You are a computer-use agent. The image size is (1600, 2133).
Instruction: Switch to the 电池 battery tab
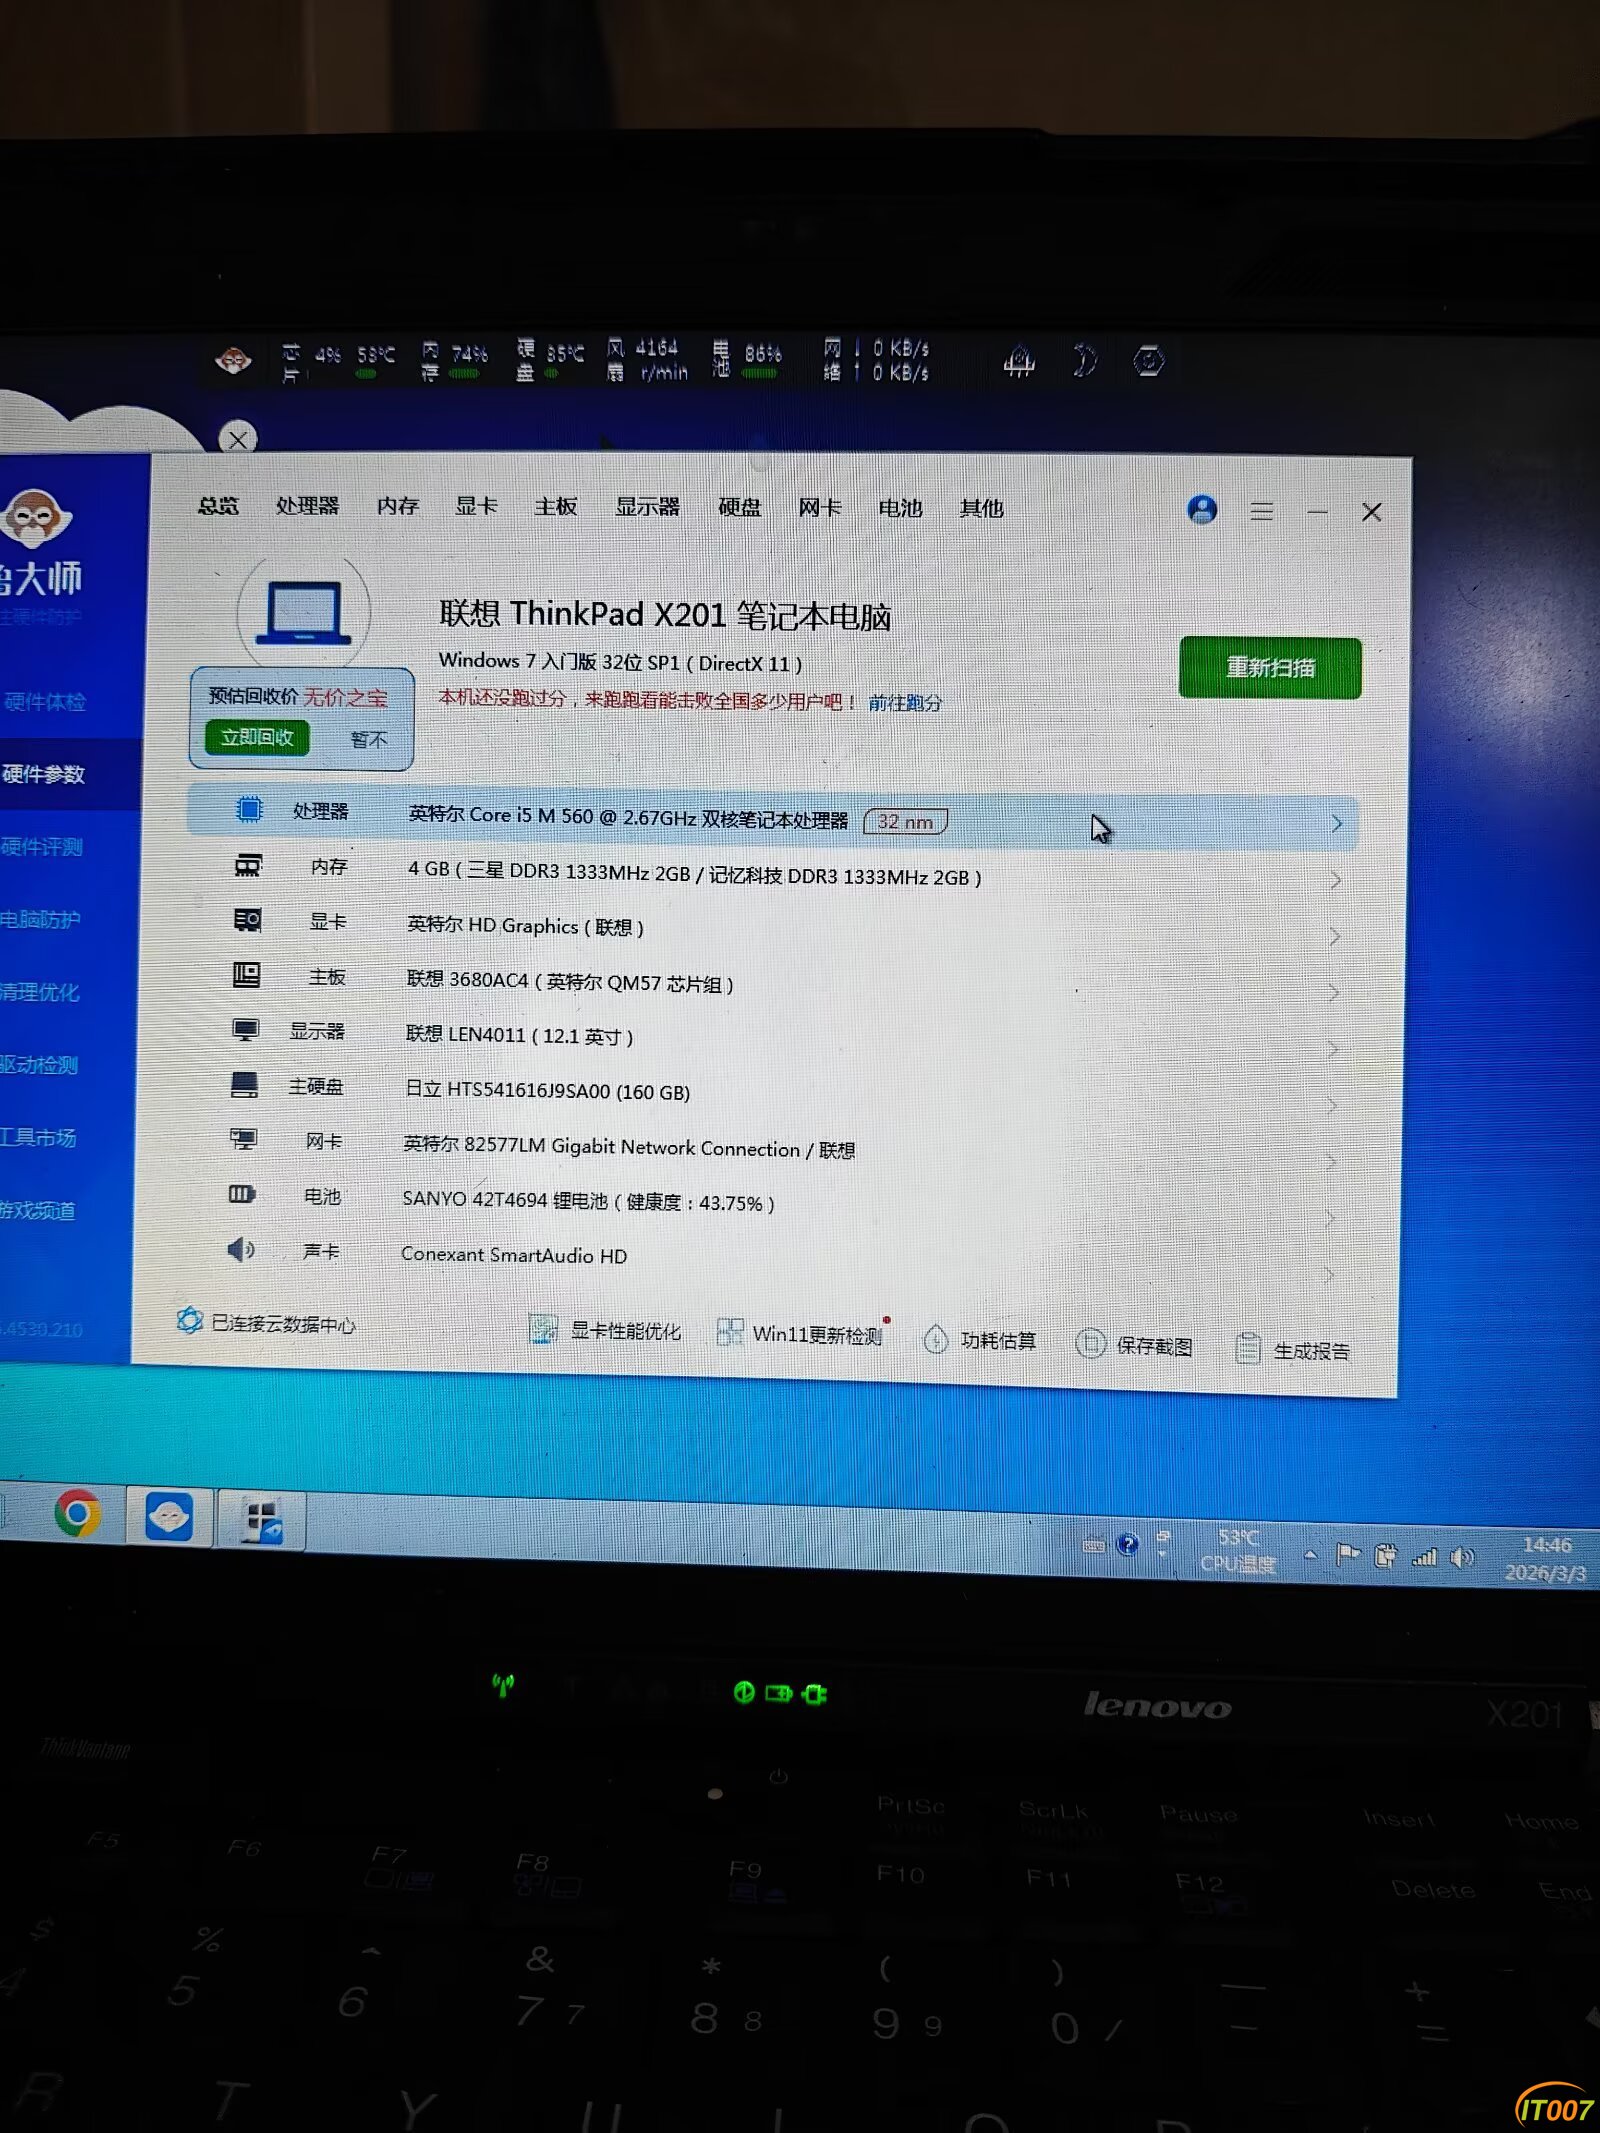click(x=900, y=508)
